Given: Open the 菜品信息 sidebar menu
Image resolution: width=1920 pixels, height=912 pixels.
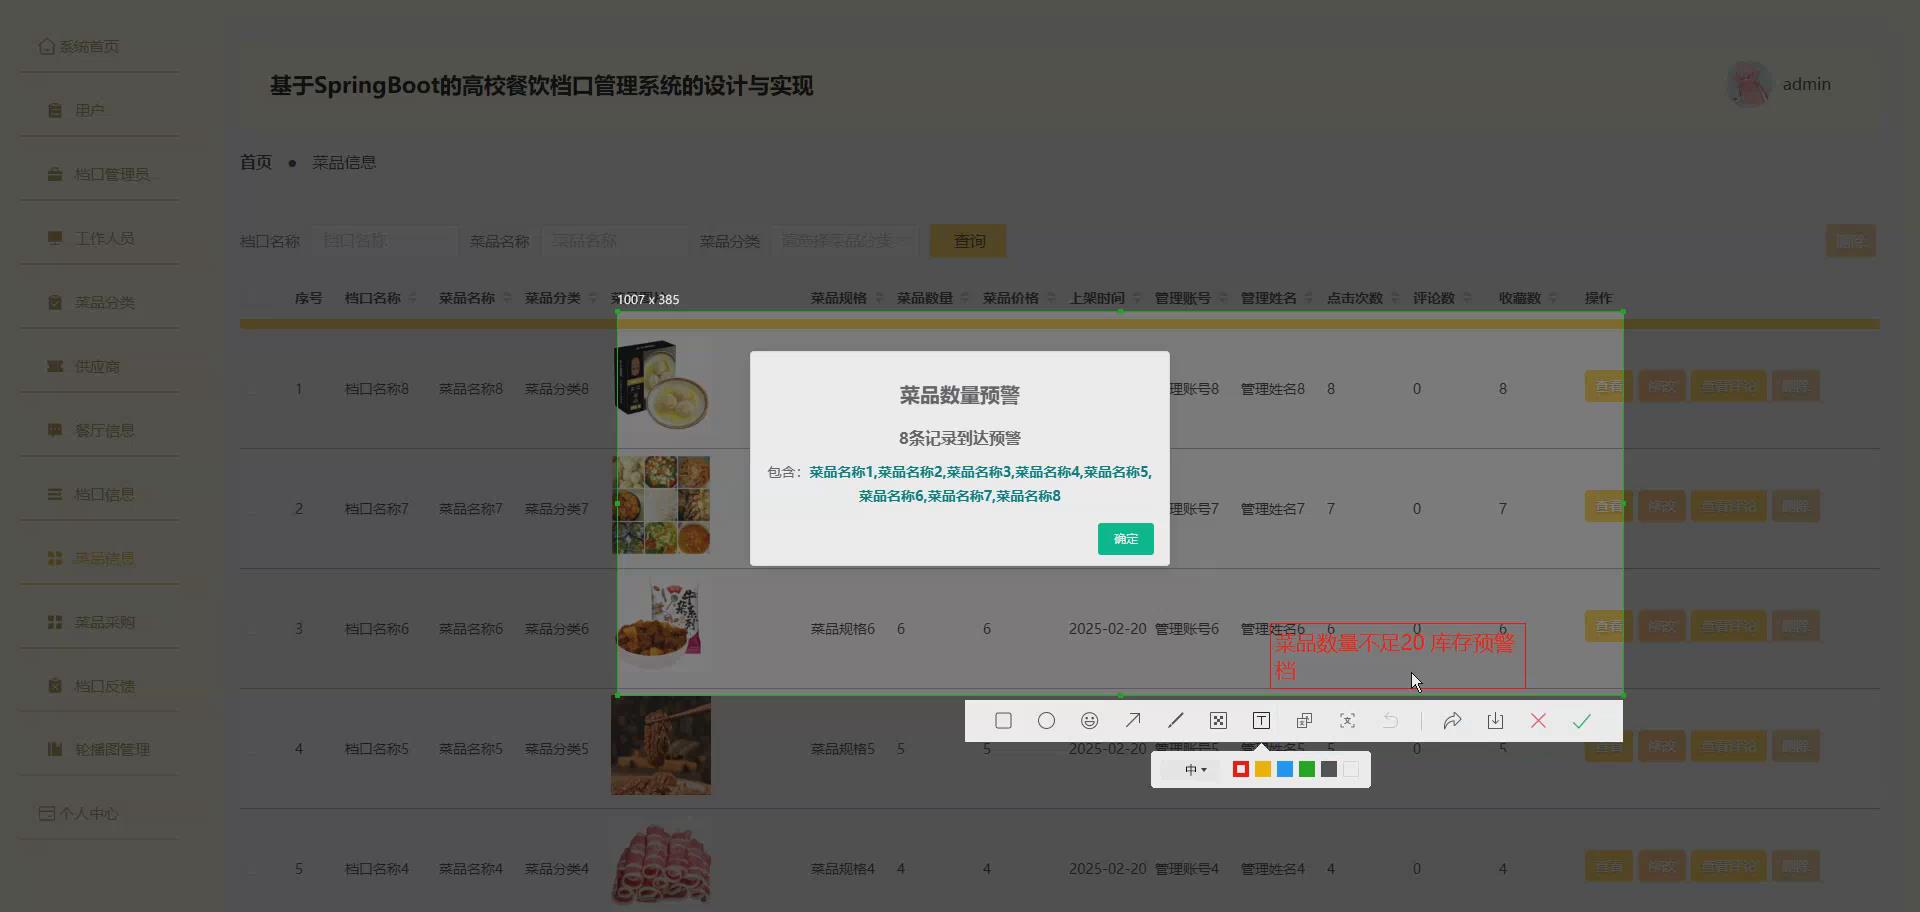Looking at the screenshot, I should [x=100, y=558].
